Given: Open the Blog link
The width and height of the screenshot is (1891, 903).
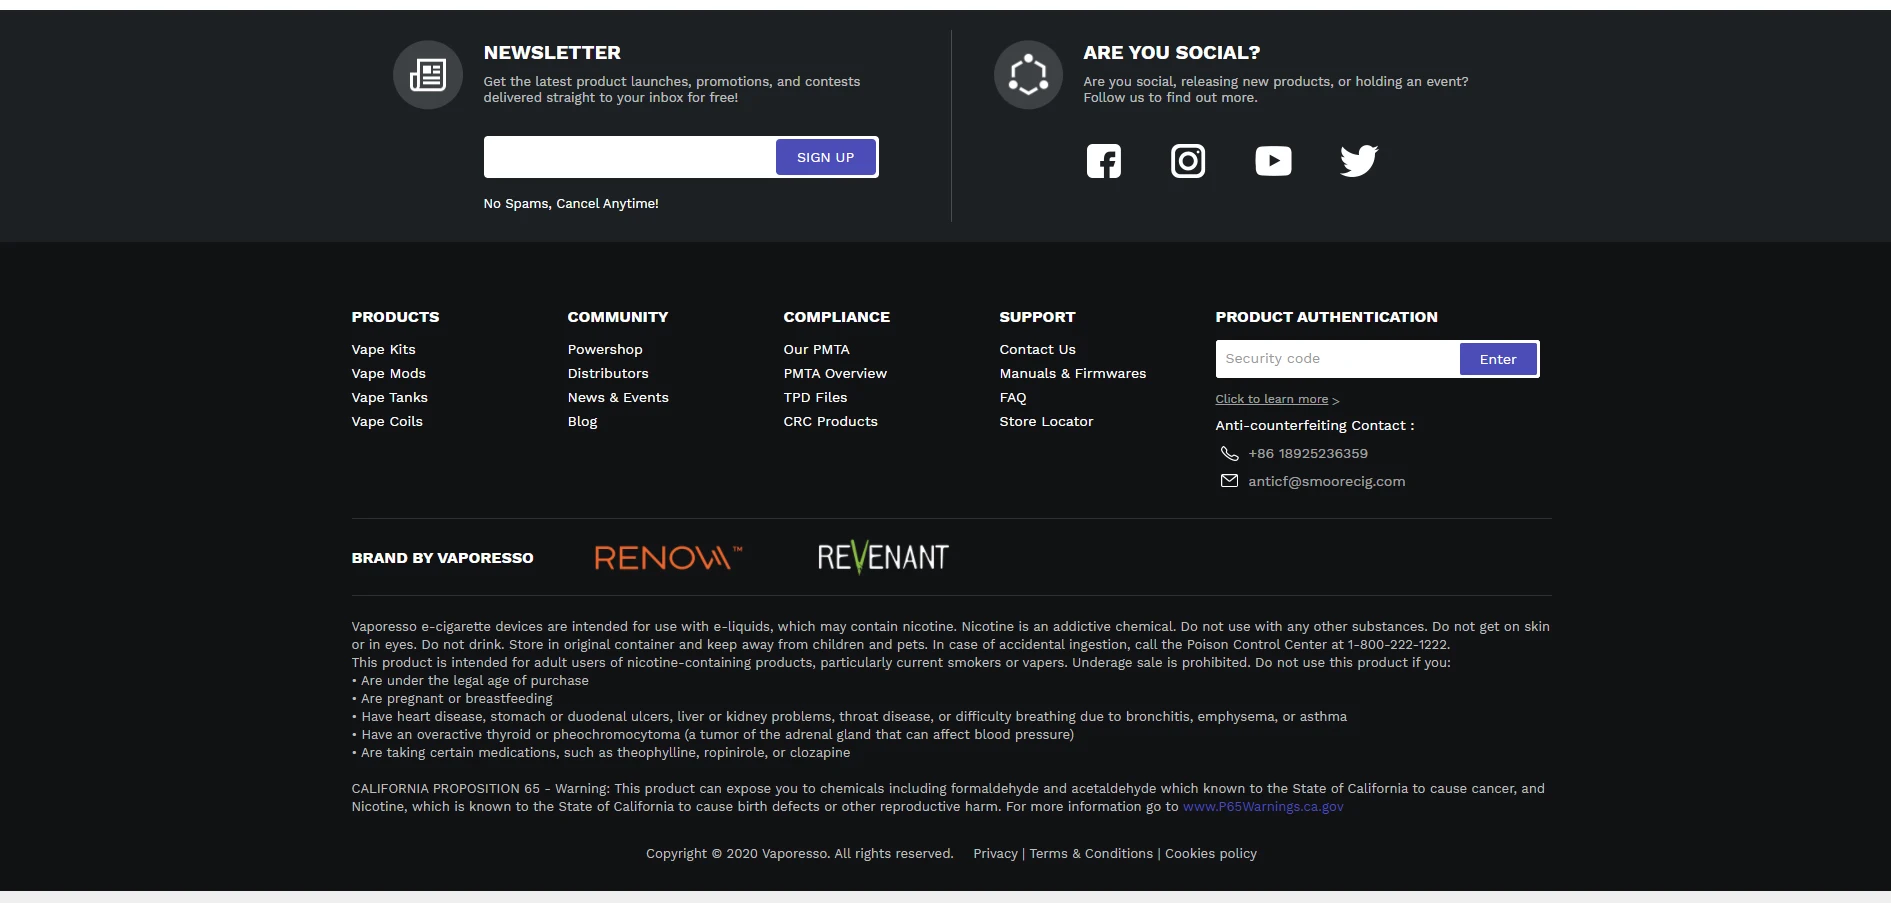Looking at the screenshot, I should (x=582, y=421).
